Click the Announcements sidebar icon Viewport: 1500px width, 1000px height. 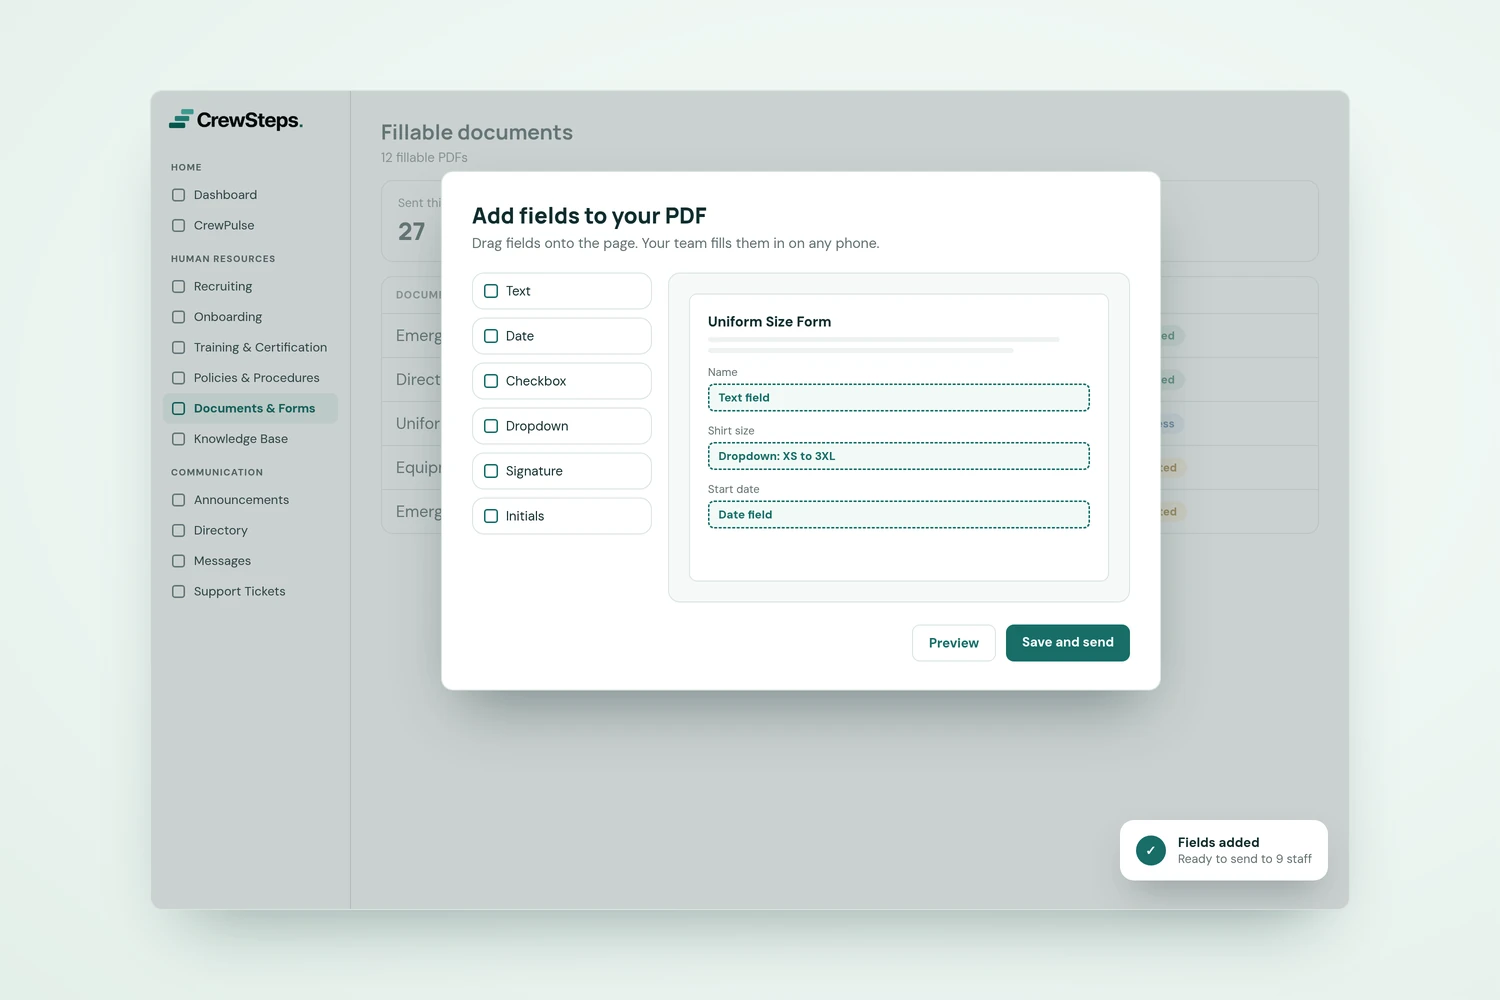178,500
